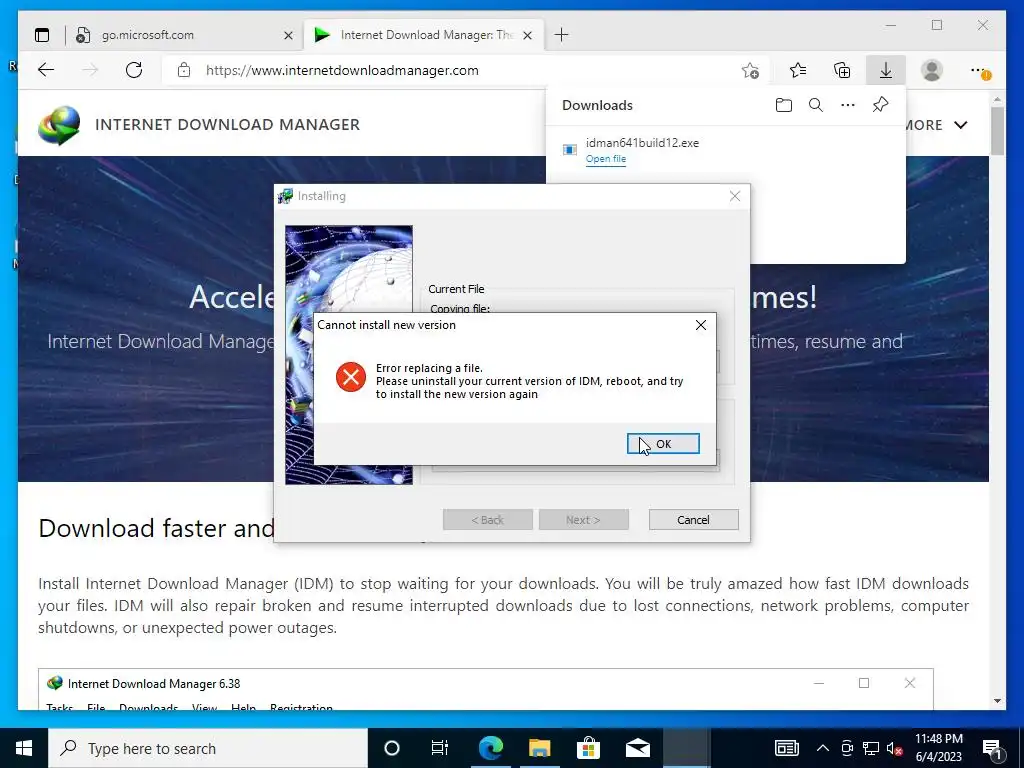This screenshot has height=768, width=1024.
Task: Open Task View on taskbar
Action: point(440,748)
